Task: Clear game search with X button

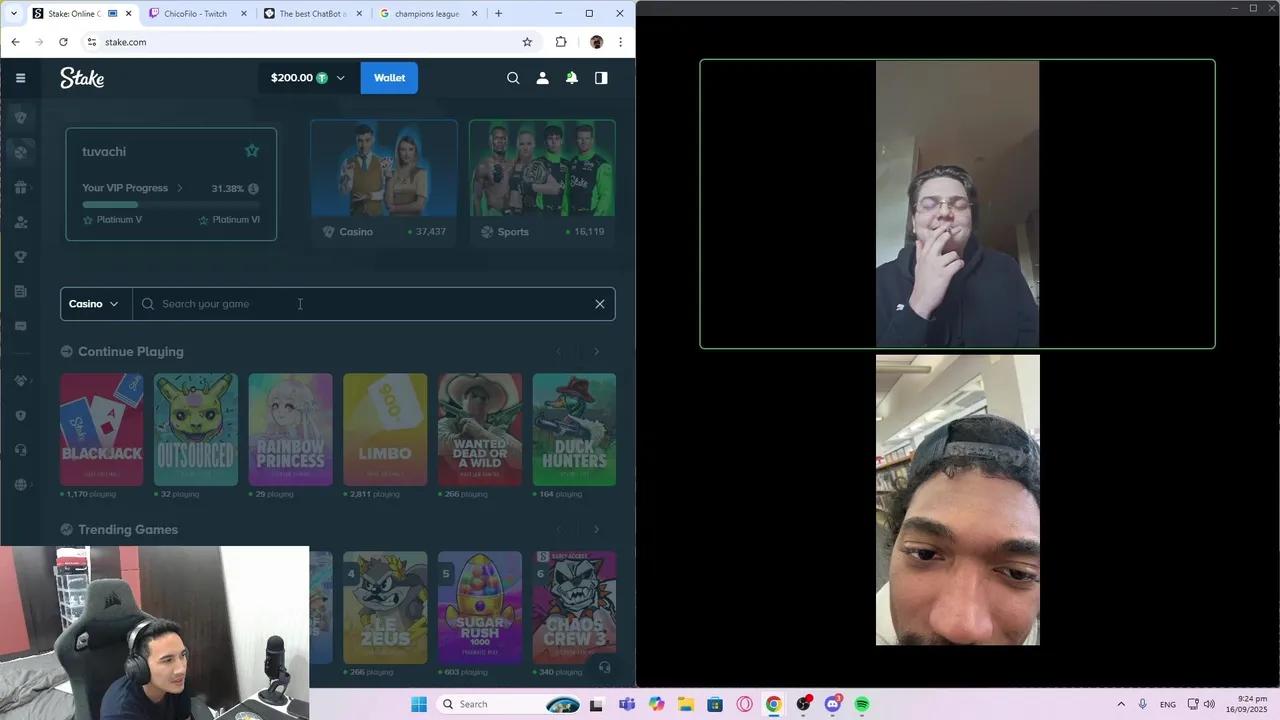Action: point(600,304)
